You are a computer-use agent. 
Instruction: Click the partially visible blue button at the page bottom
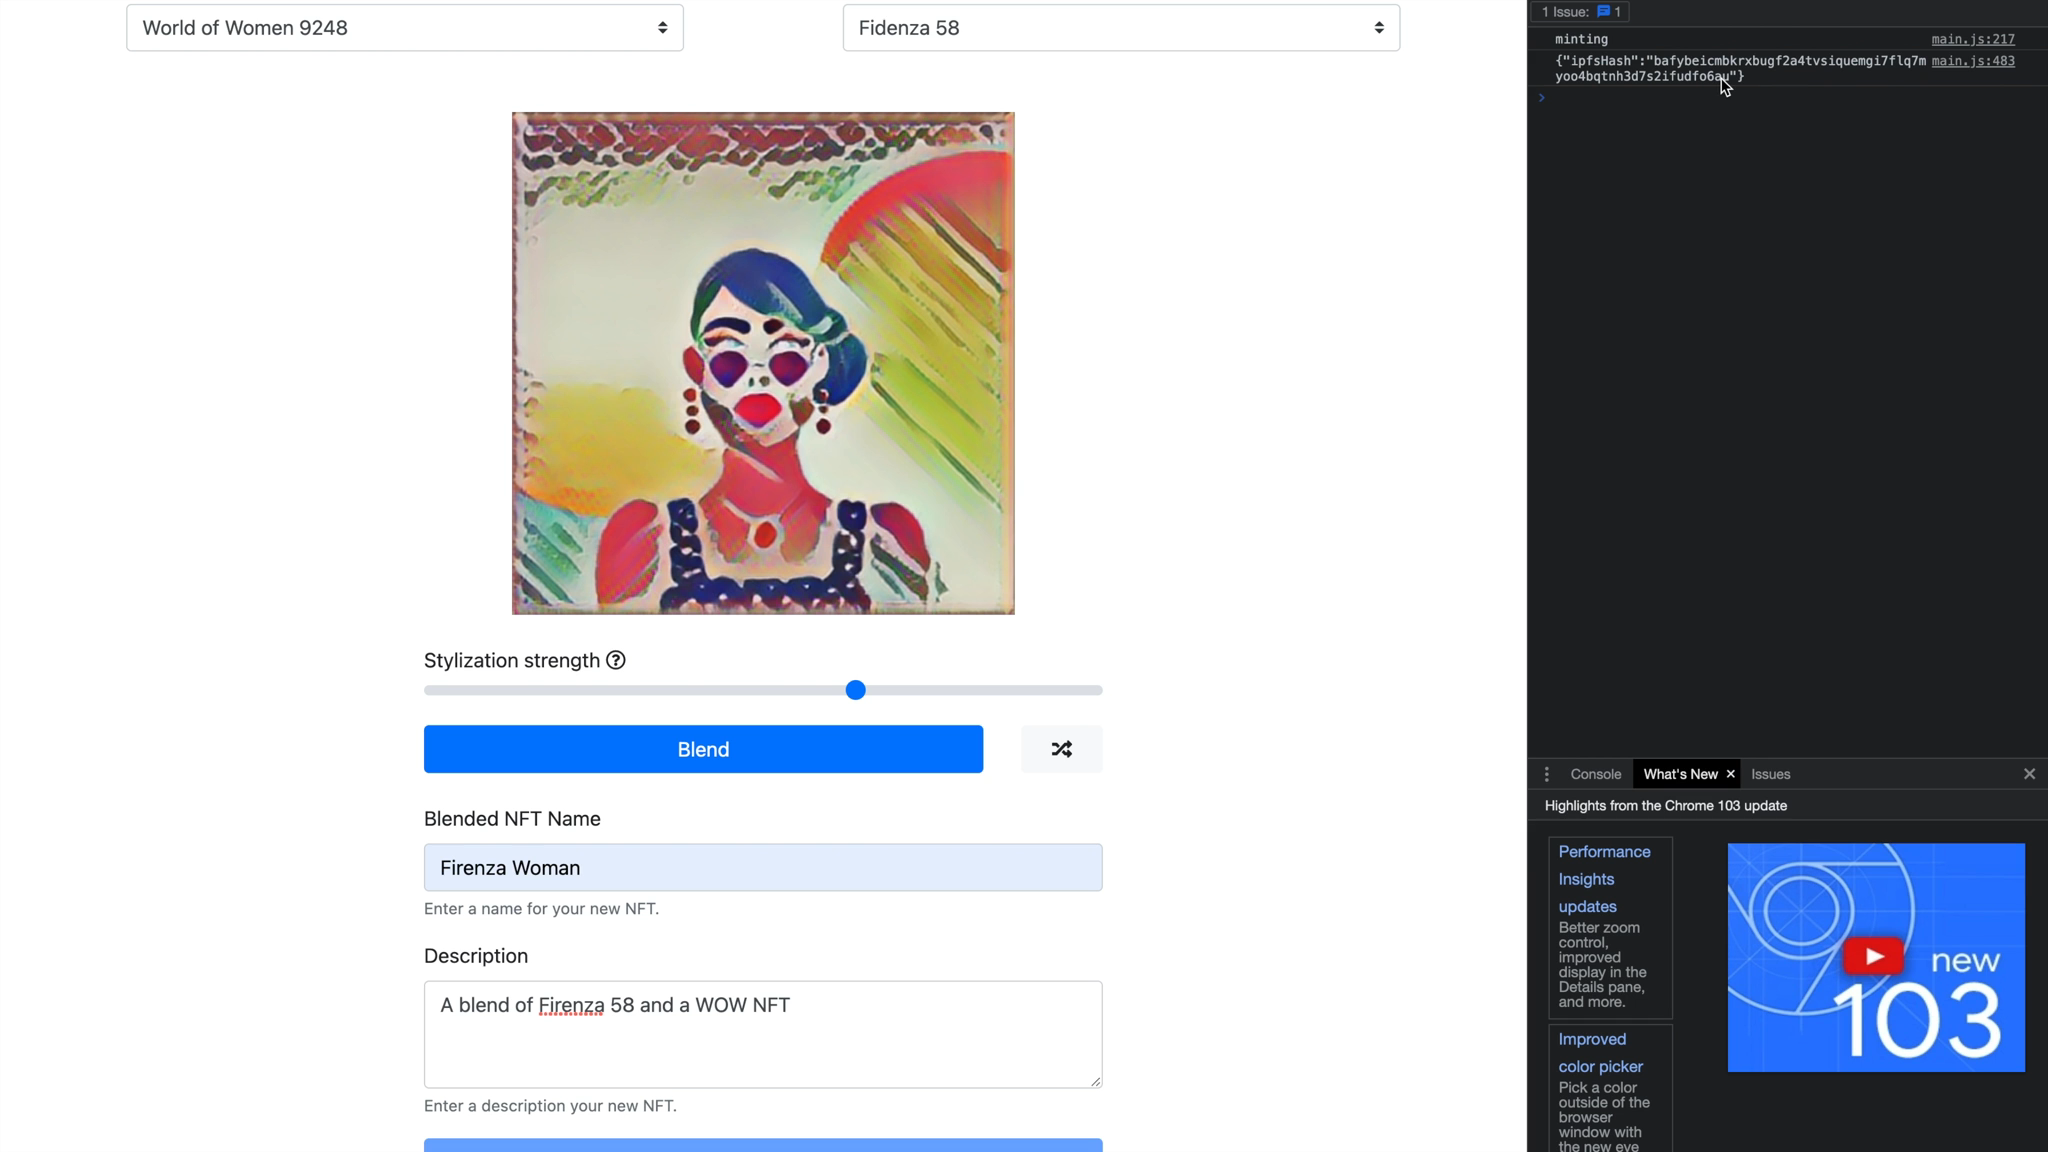[763, 1145]
